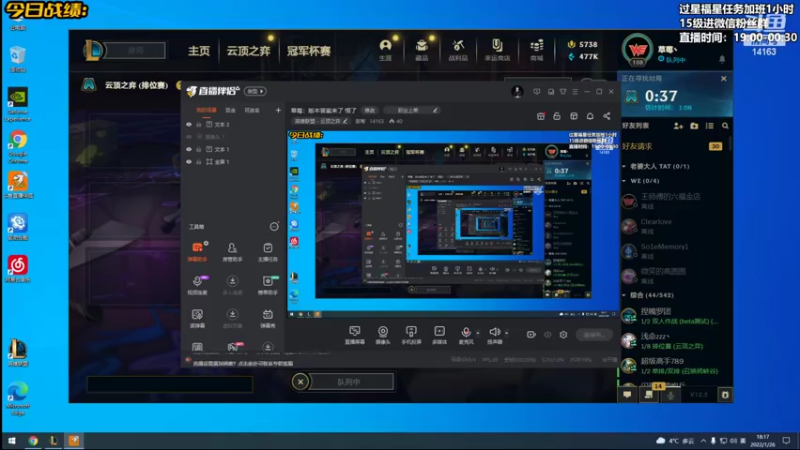The height and width of the screenshot is (450, 800).
Task: Open the microphone tool with purple badge
Action: pyautogui.click(x=197, y=285)
